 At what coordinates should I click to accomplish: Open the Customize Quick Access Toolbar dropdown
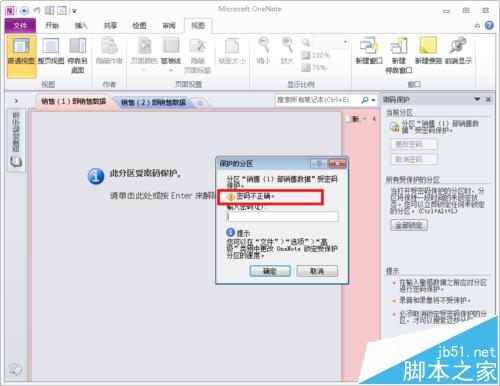[74, 11]
